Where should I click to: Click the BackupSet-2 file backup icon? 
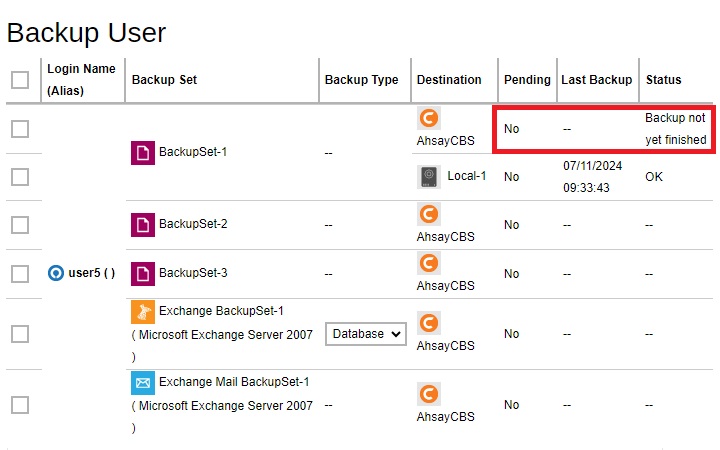[x=143, y=225]
